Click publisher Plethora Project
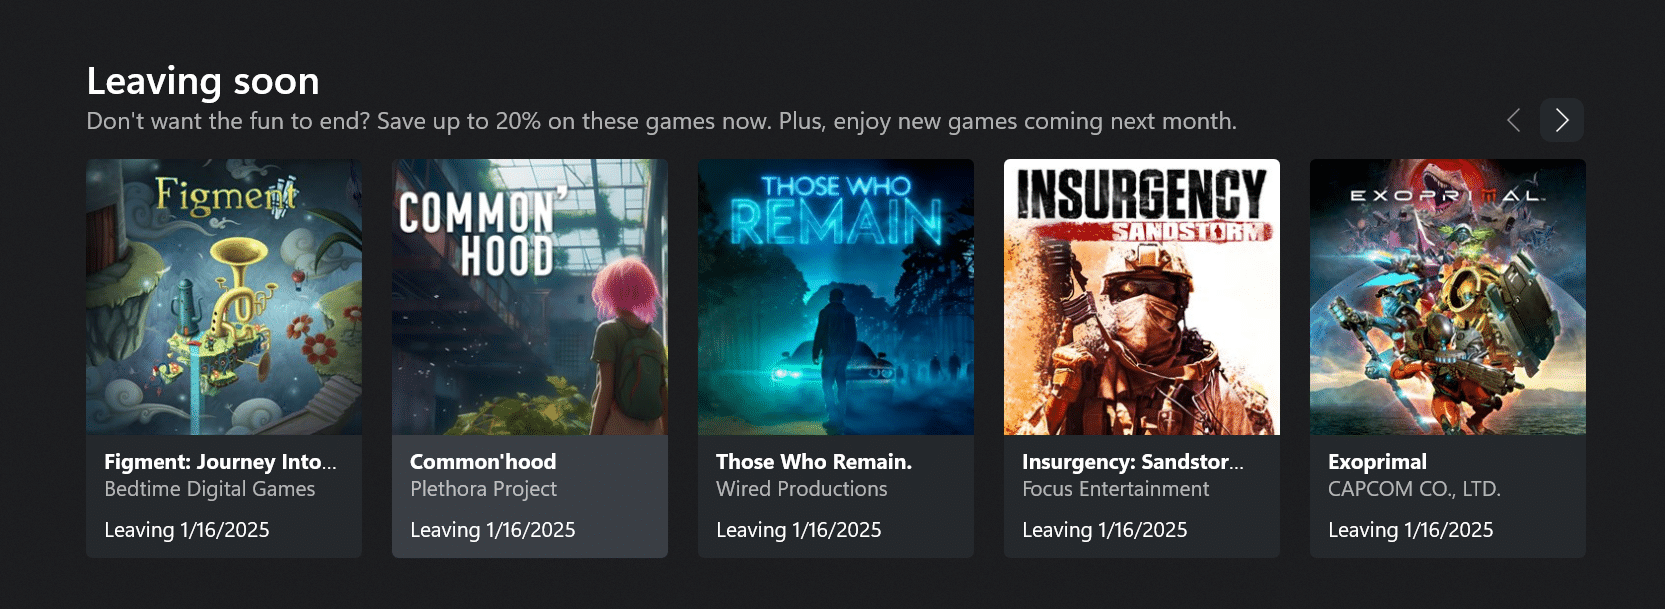Screen dimensions: 1665x609 (x=483, y=489)
